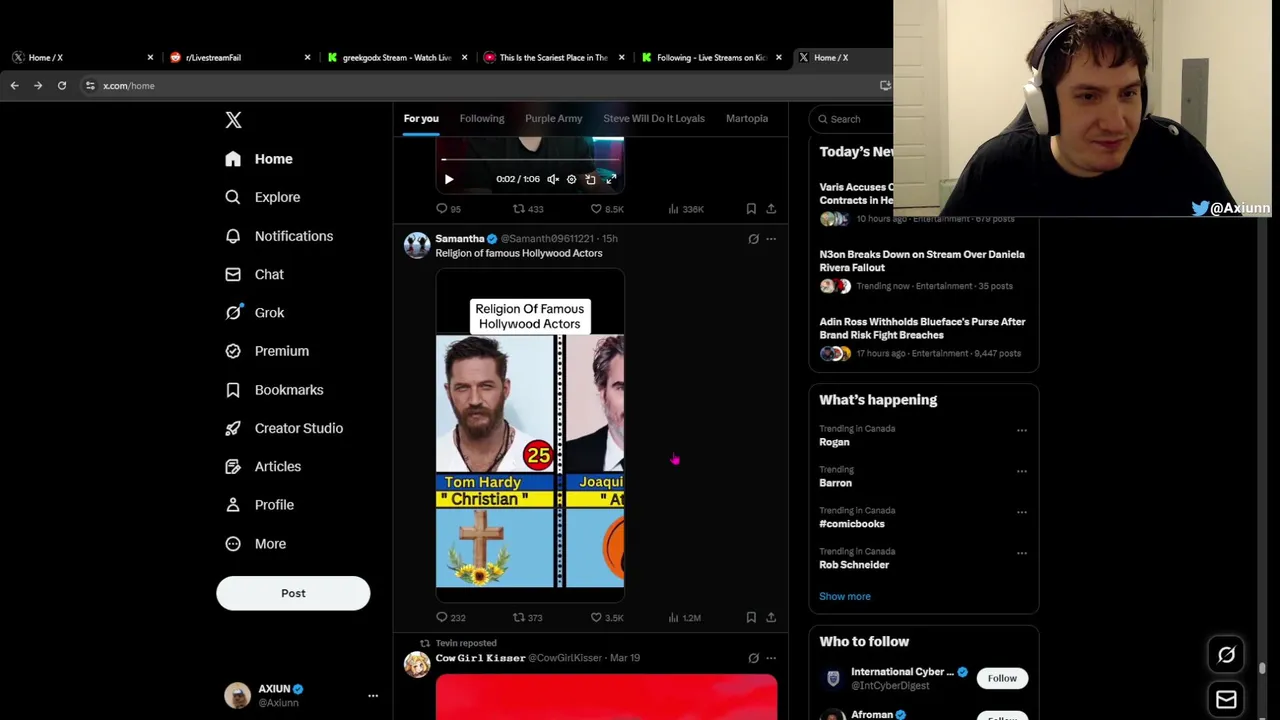The height and width of the screenshot is (720, 1280).
Task: Switch to Steve Will Do It Loyals tab
Action: [654, 118]
